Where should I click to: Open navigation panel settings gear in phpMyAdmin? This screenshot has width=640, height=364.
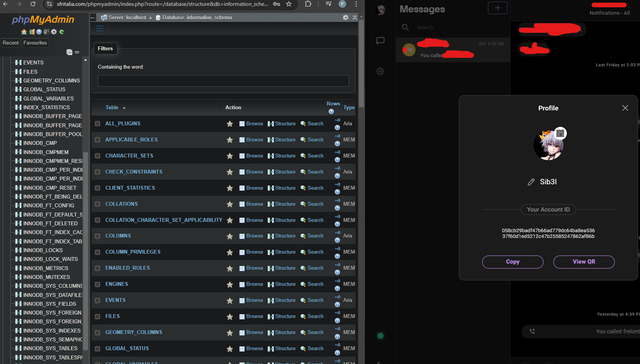54,32
